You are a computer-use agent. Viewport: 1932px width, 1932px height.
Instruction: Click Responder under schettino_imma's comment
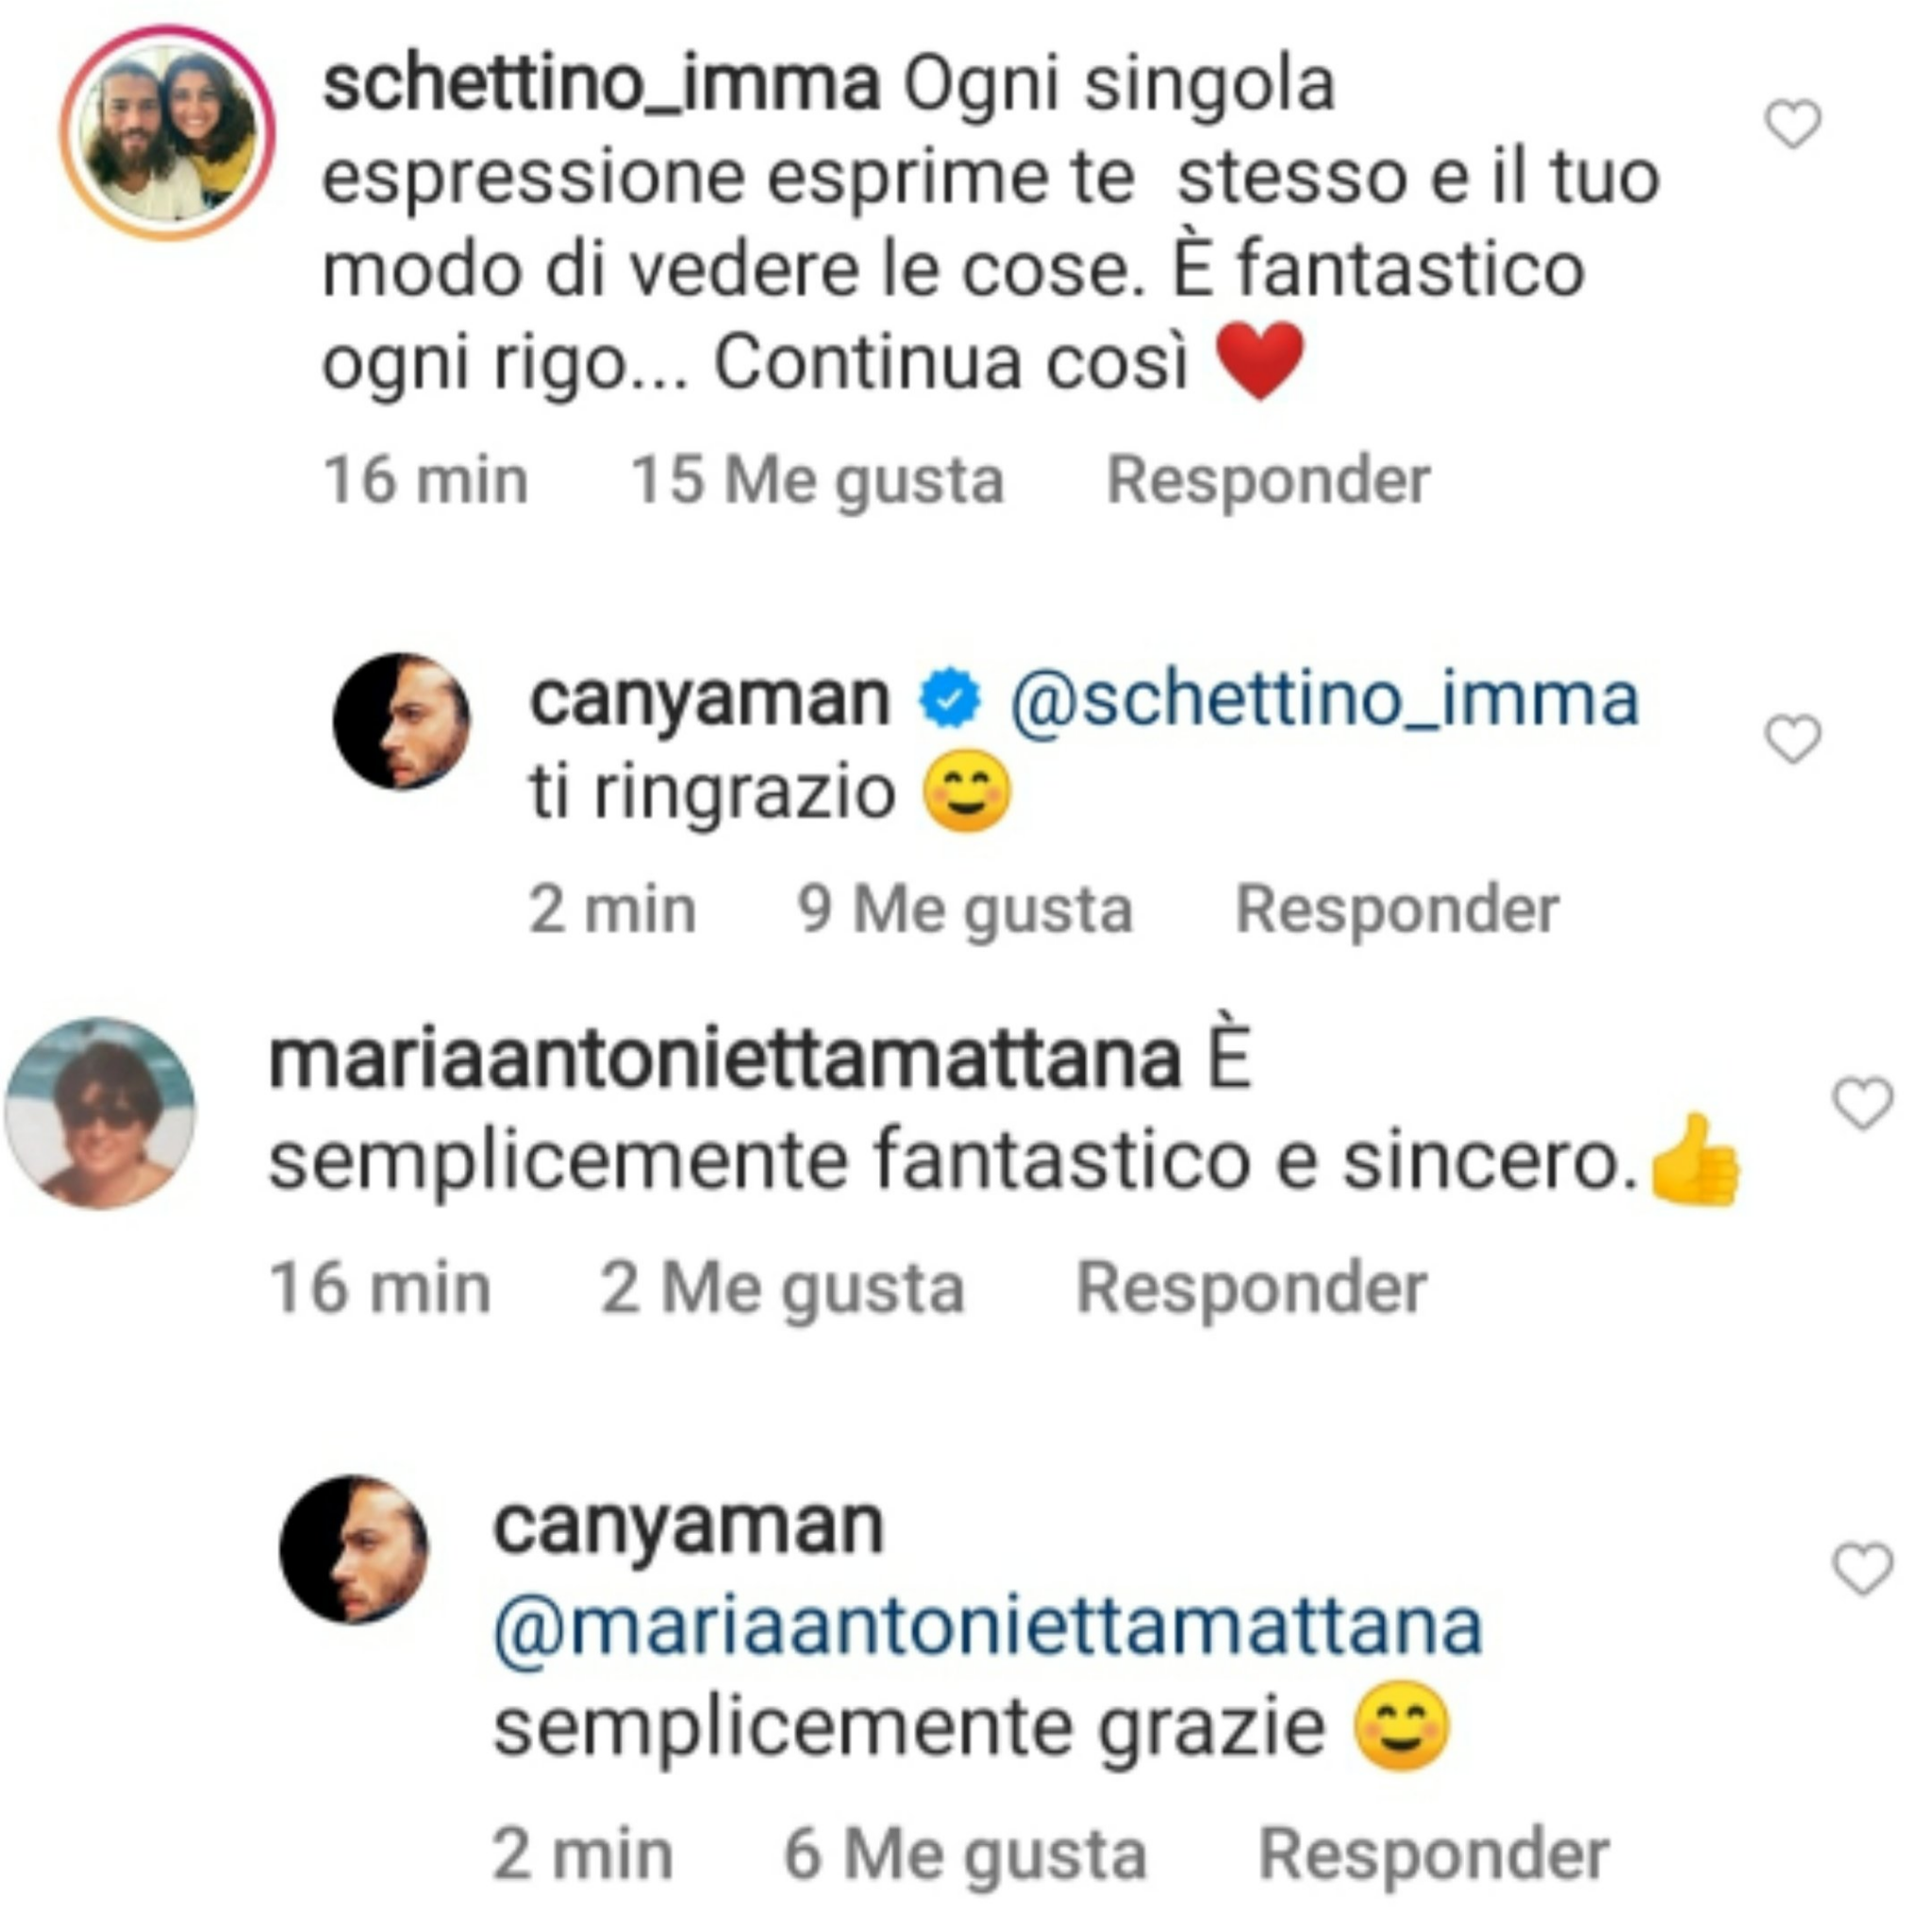point(1268,481)
